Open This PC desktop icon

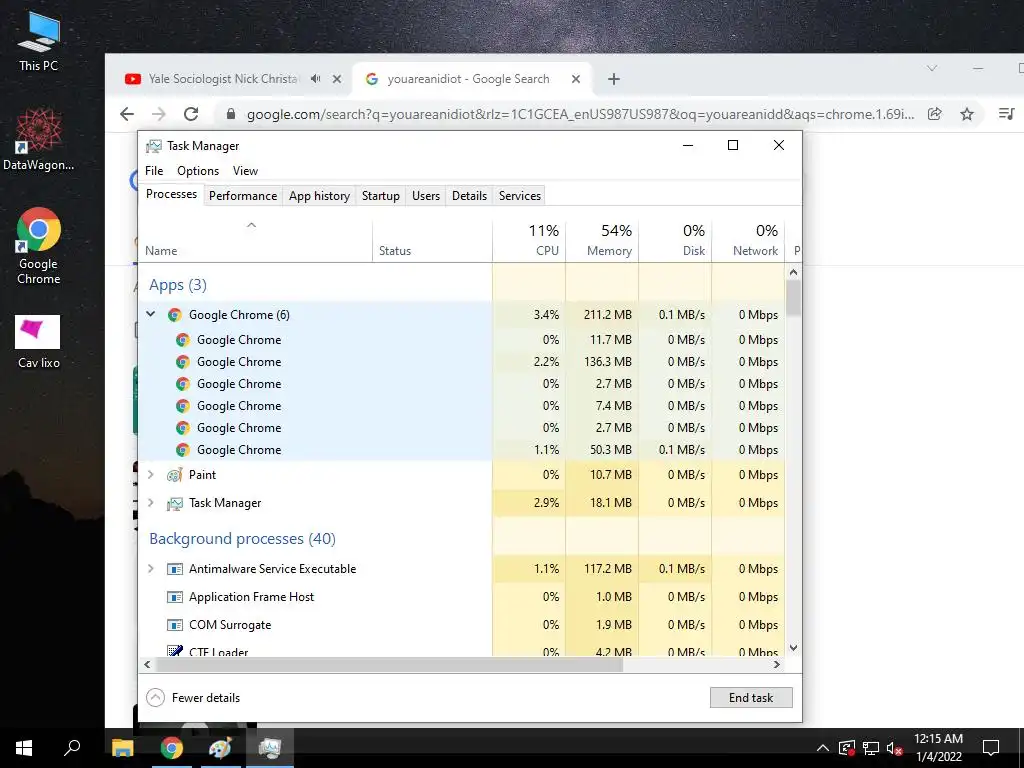coord(38,40)
